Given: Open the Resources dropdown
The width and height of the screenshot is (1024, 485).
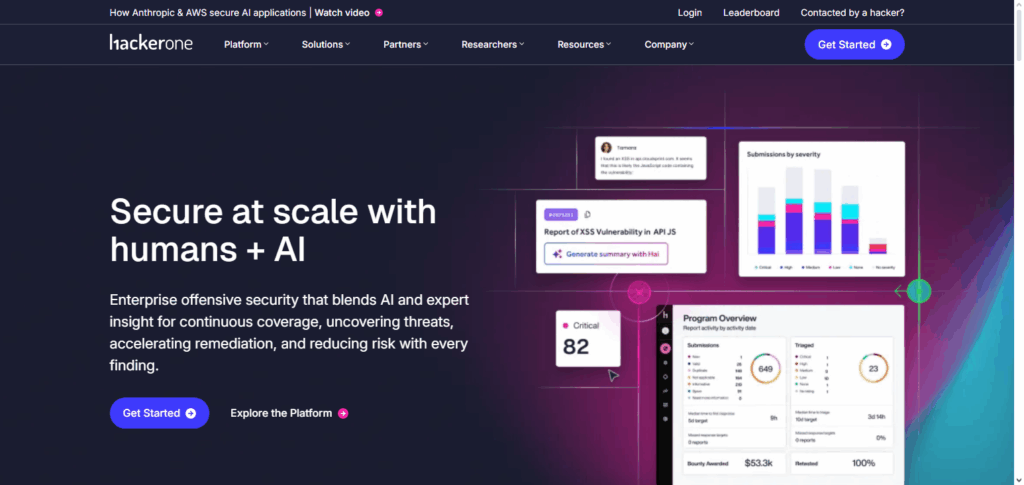Looking at the screenshot, I should [x=584, y=44].
